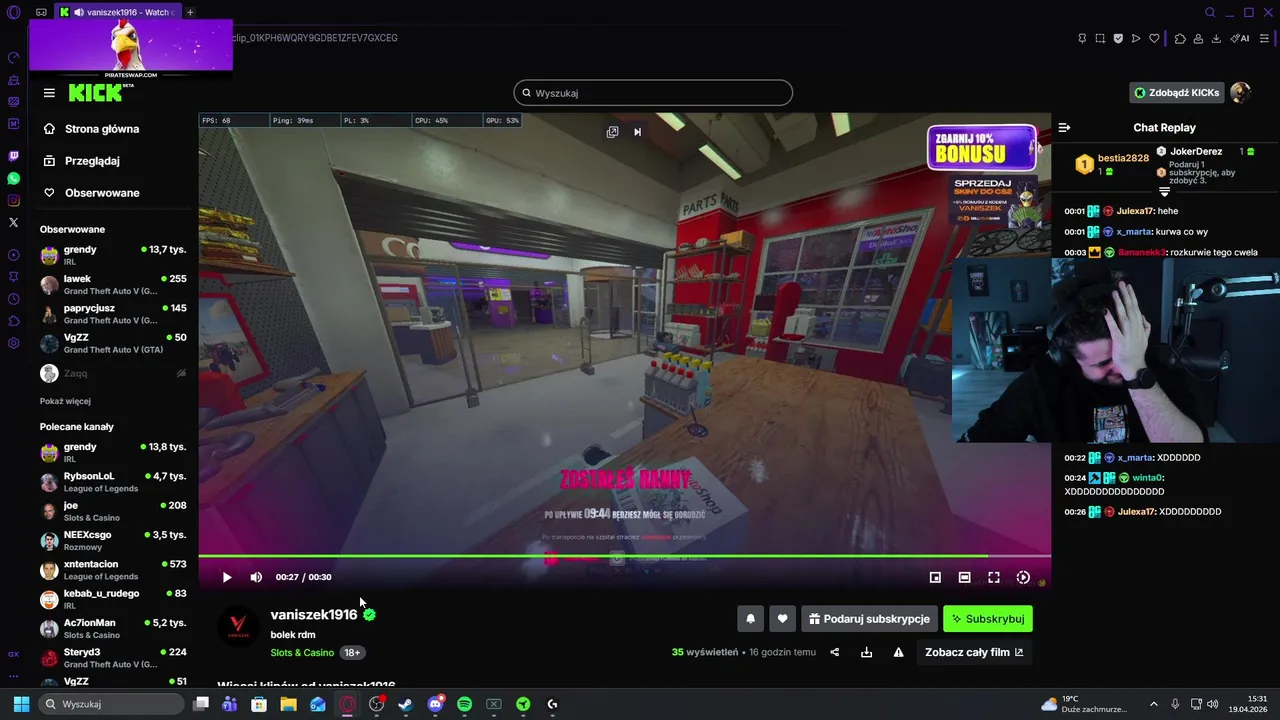Click the pop-out video icon
The height and width of the screenshot is (720, 1280).
click(612, 131)
